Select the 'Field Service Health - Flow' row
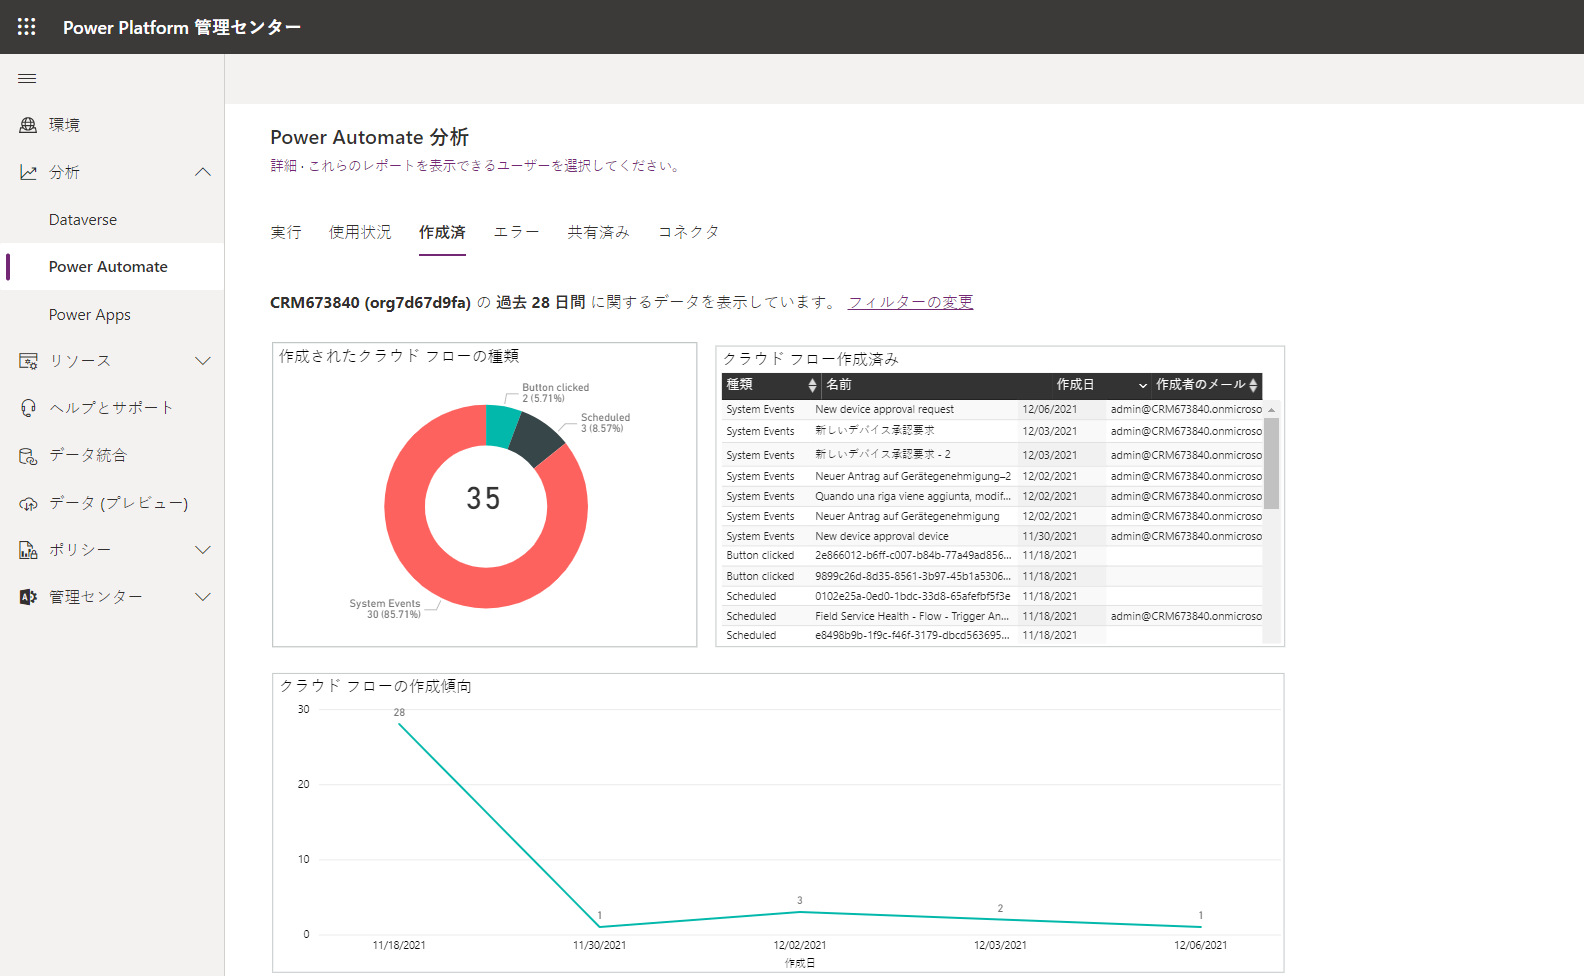 [992, 616]
